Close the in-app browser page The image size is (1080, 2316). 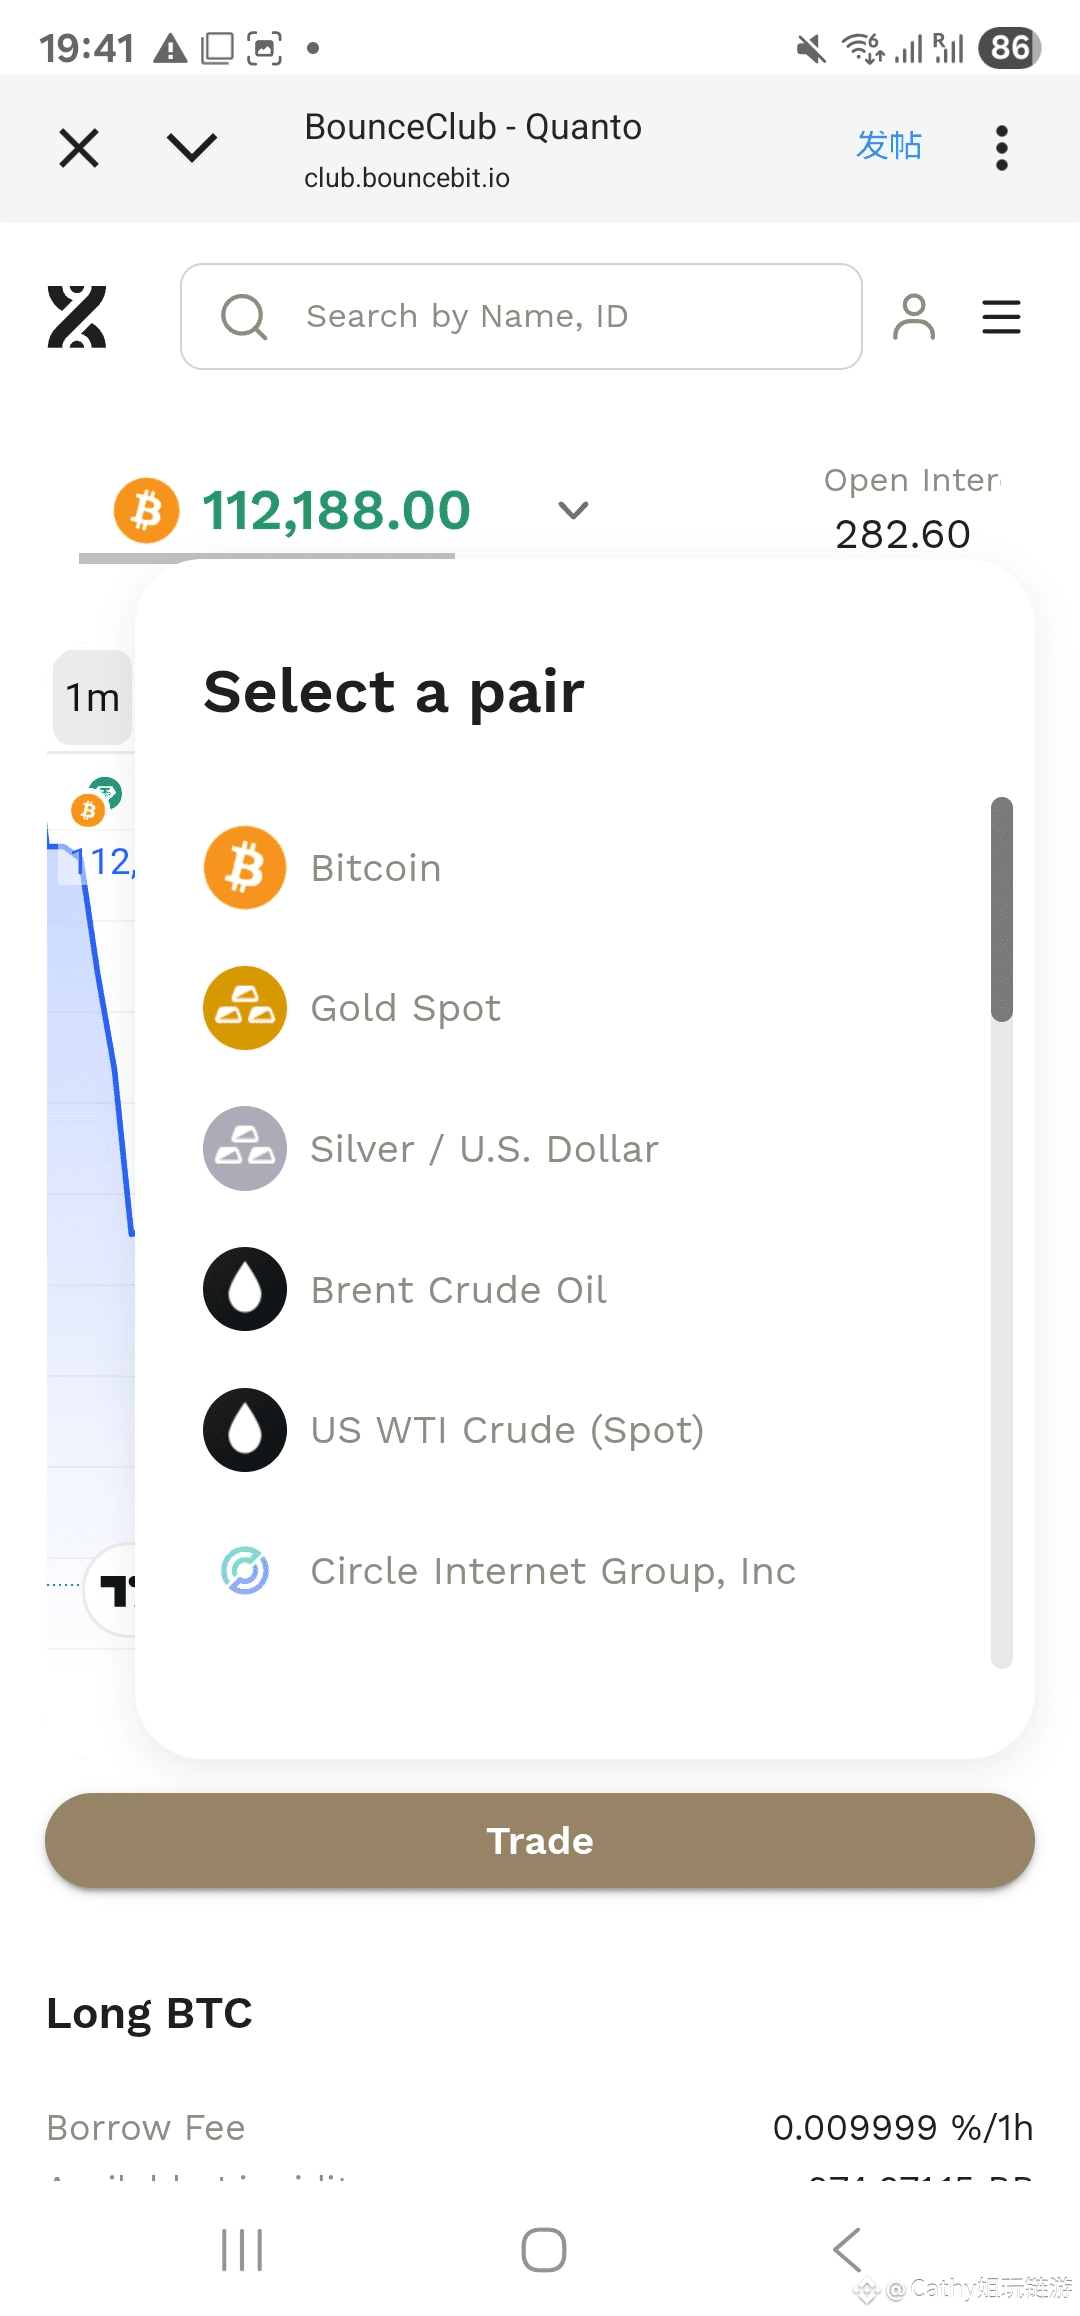79,148
